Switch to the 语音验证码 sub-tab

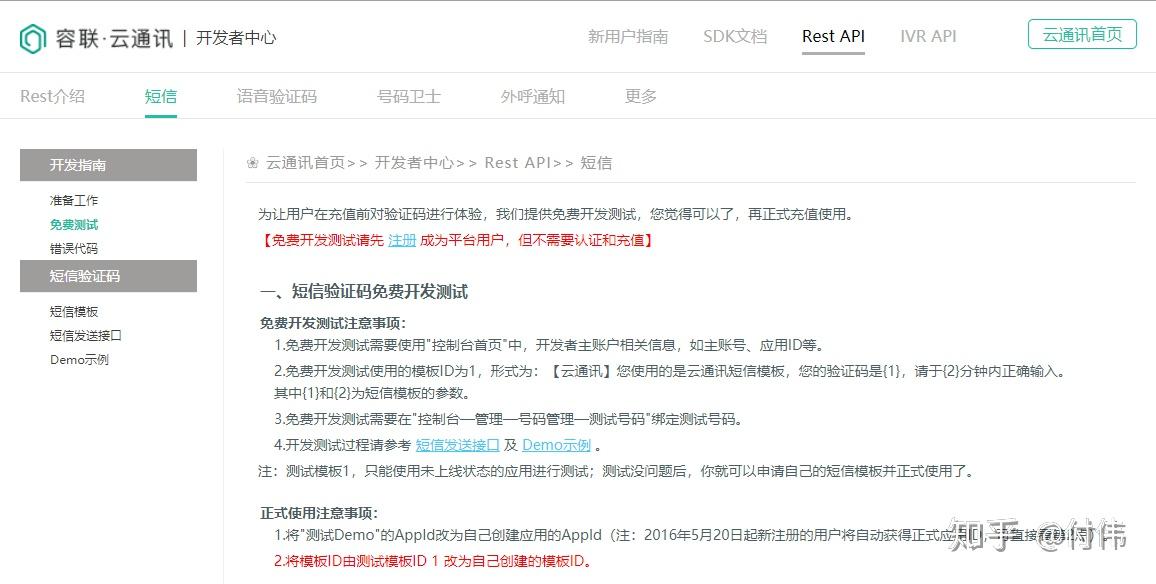[276, 97]
